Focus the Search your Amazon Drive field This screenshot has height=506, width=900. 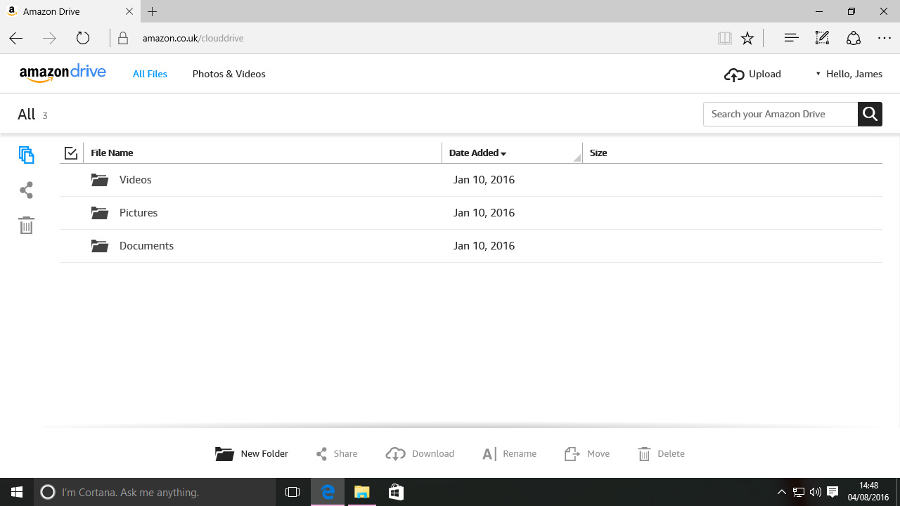pos(781,114)
